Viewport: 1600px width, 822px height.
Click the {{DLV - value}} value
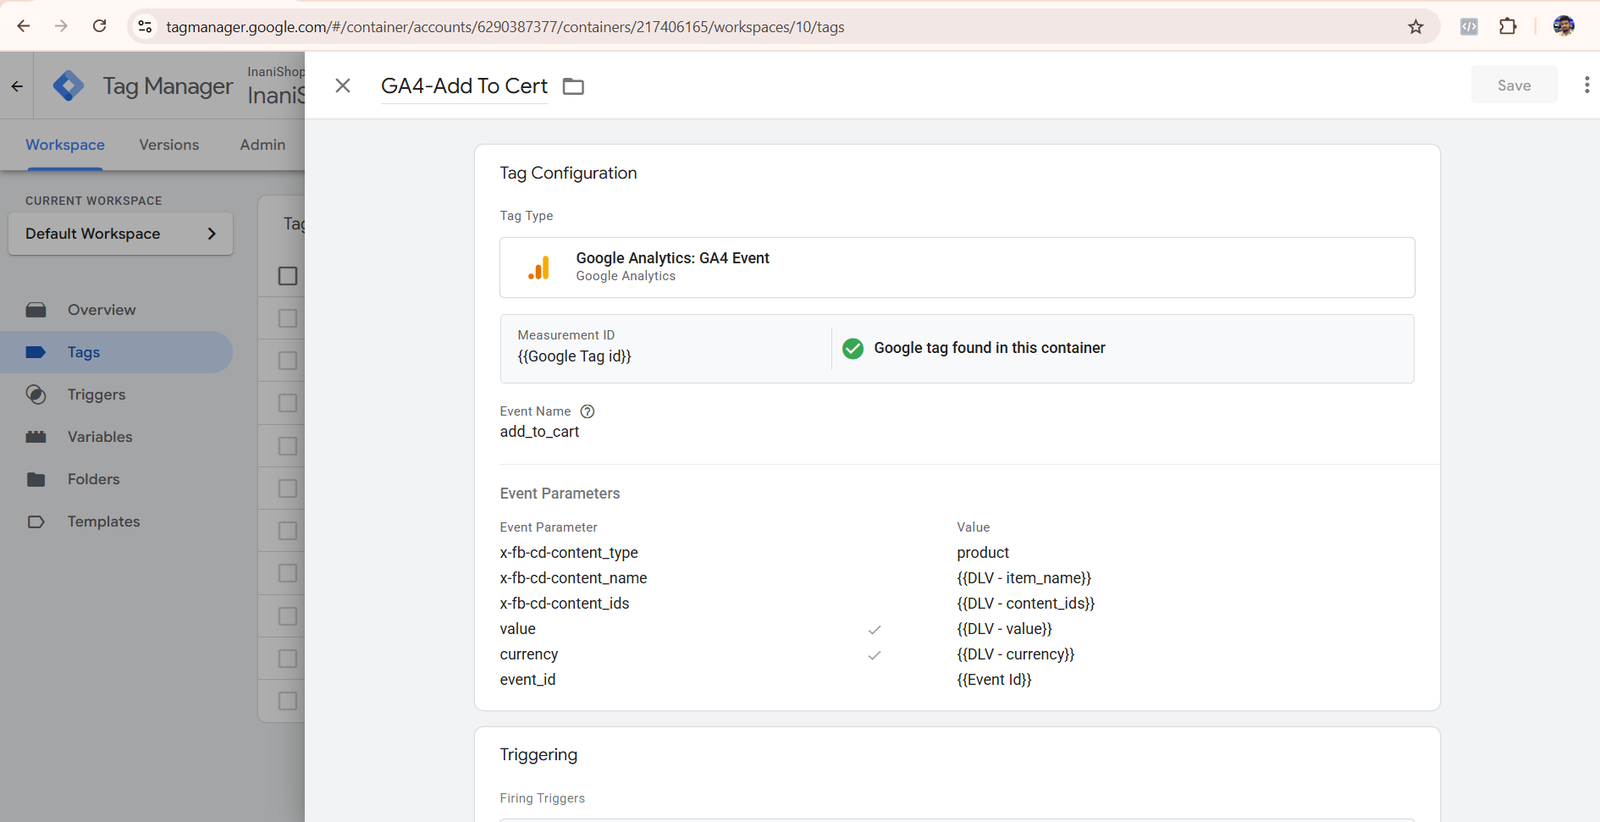tap(1005, 629)
